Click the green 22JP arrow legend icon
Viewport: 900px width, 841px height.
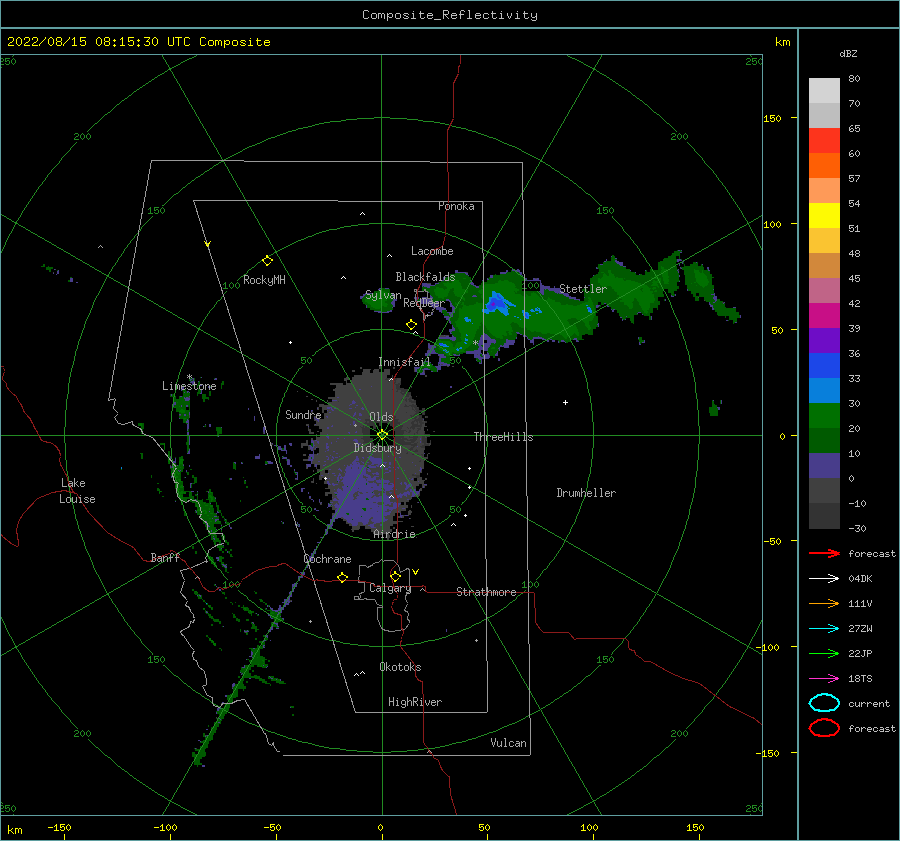coord(824,653)
